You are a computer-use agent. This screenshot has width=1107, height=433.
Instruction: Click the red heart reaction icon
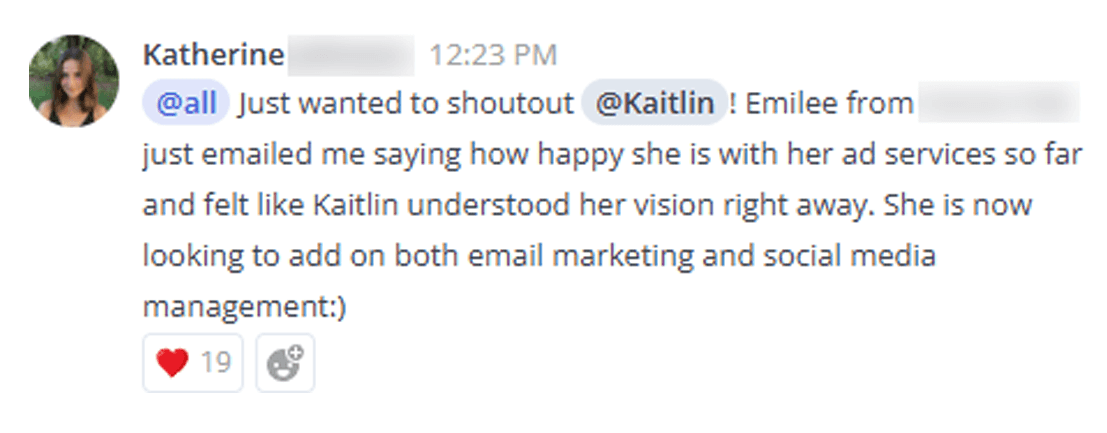172,363
